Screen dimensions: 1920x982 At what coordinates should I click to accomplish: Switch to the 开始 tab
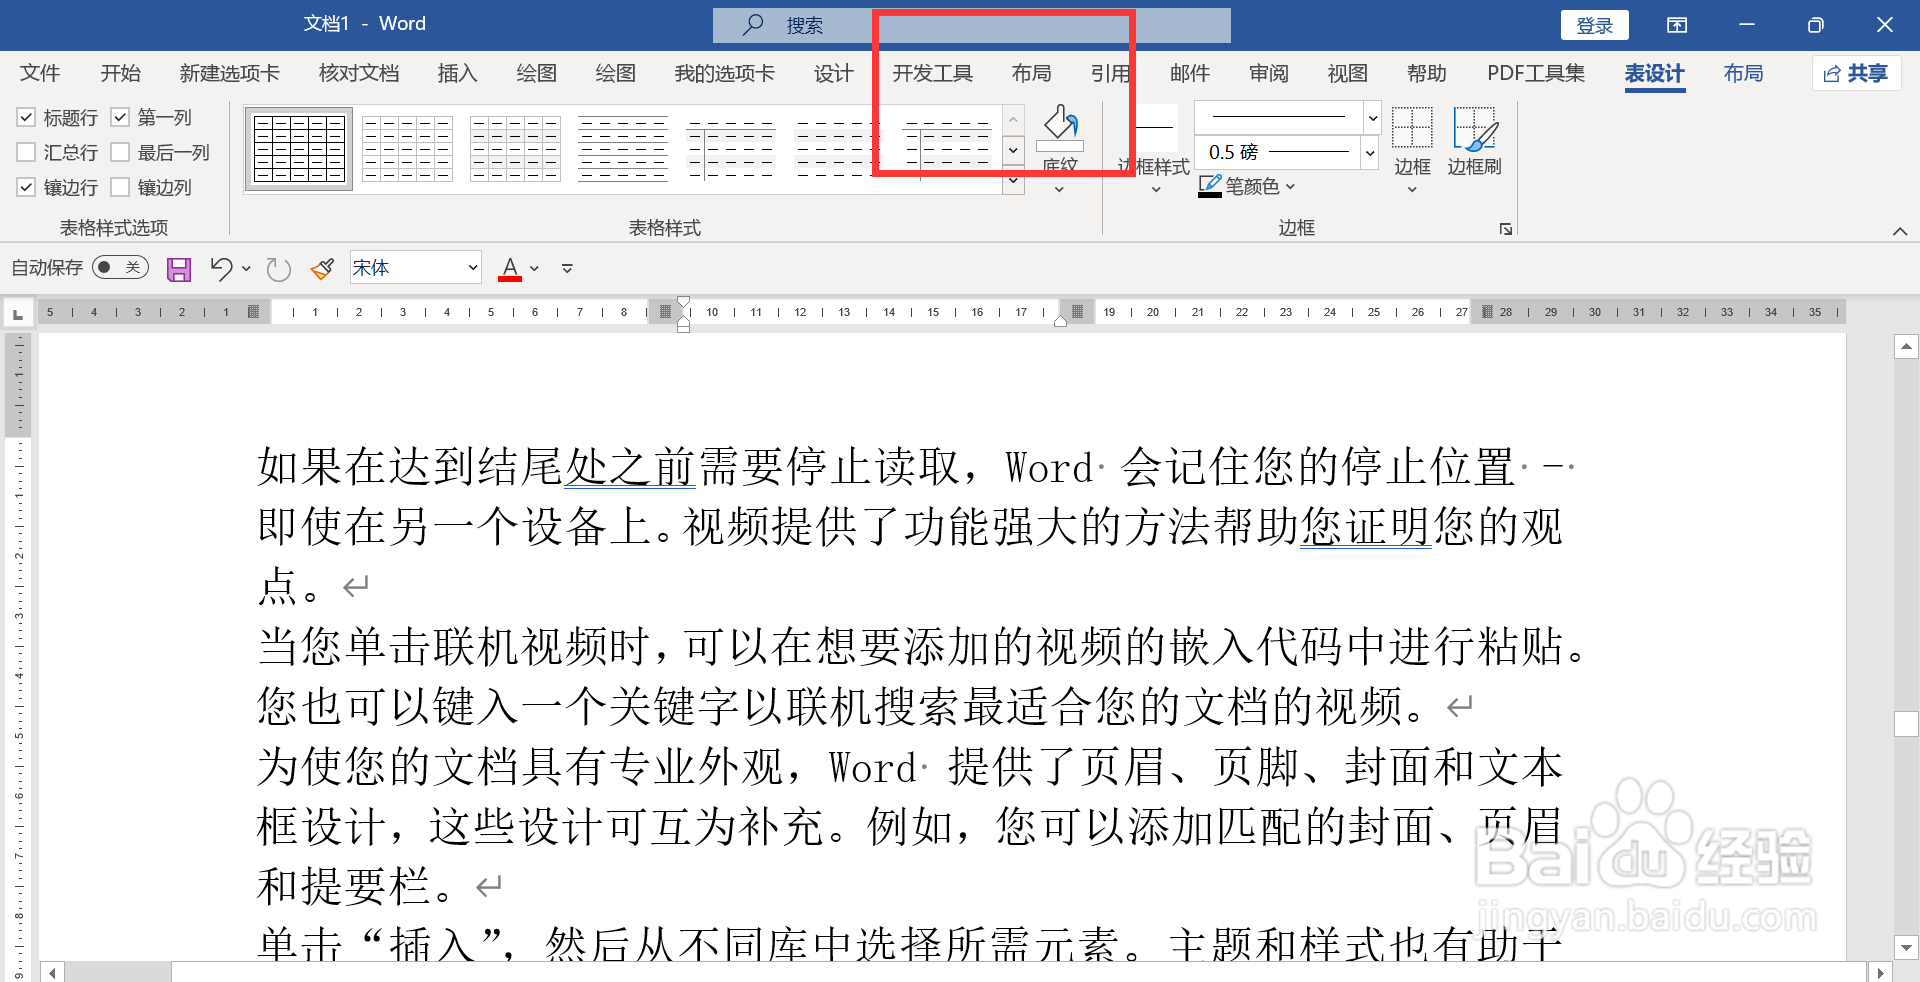(x=121, y=73)
